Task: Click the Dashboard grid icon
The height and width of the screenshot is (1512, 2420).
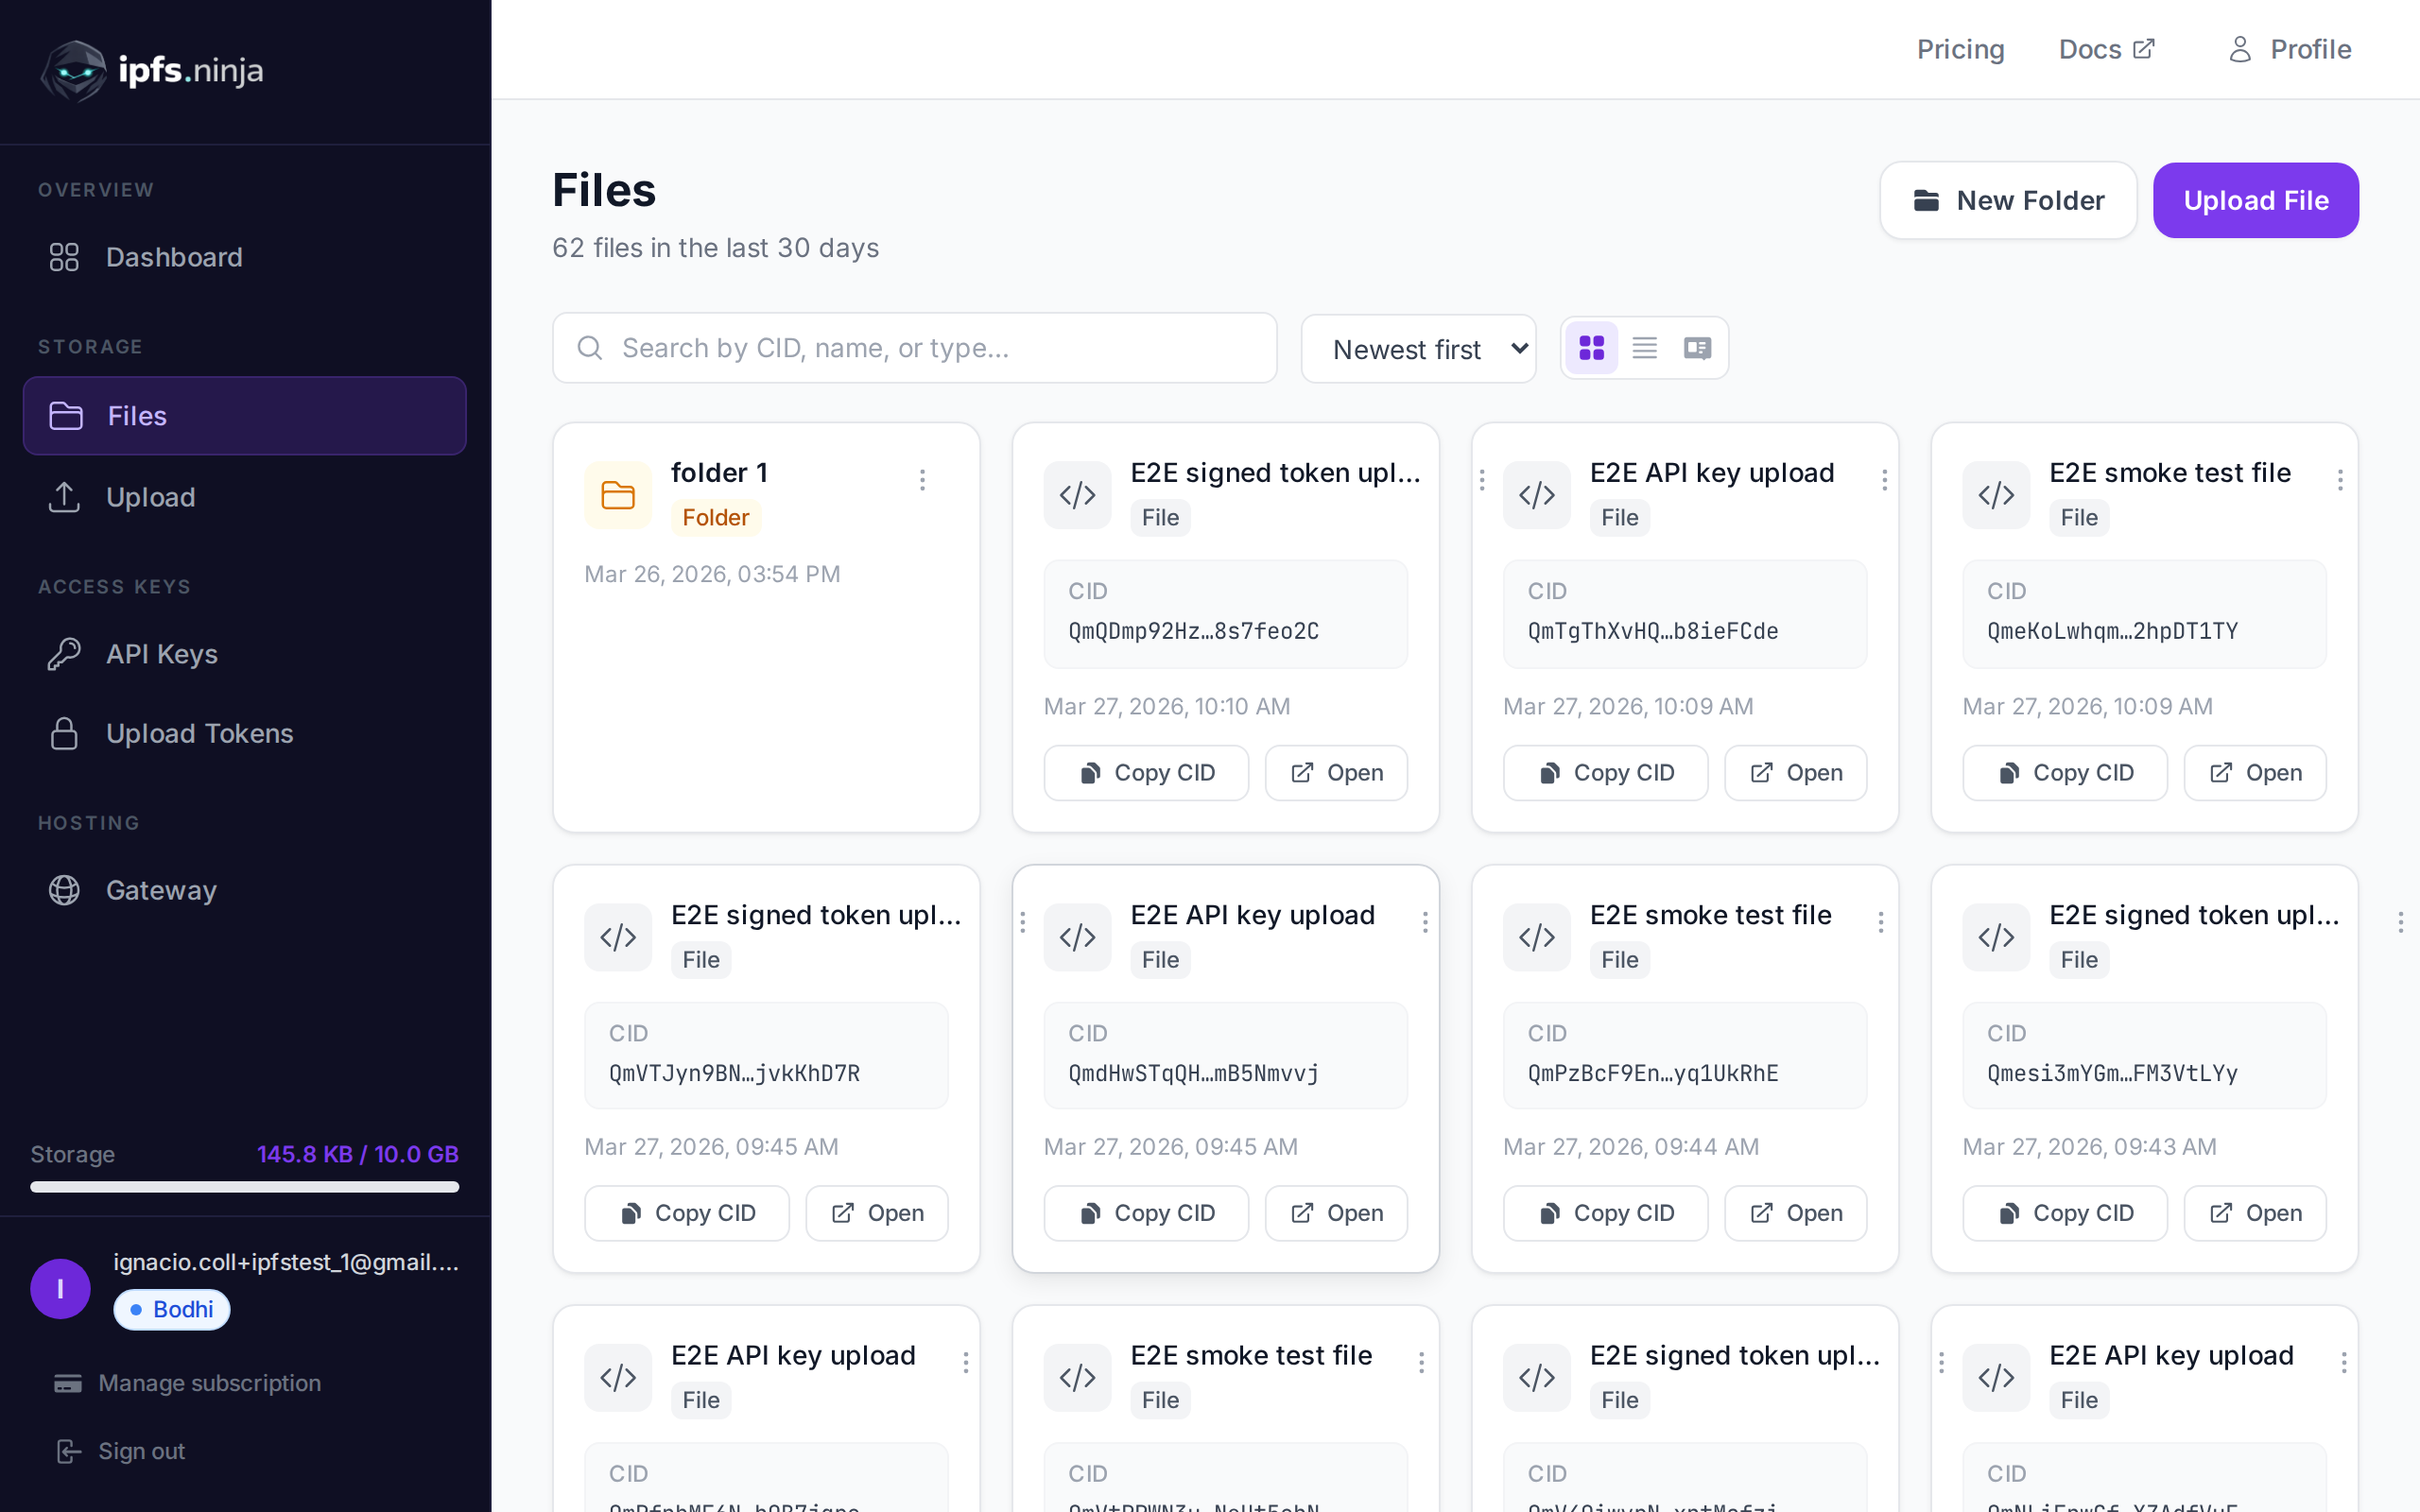Action: 64,257
